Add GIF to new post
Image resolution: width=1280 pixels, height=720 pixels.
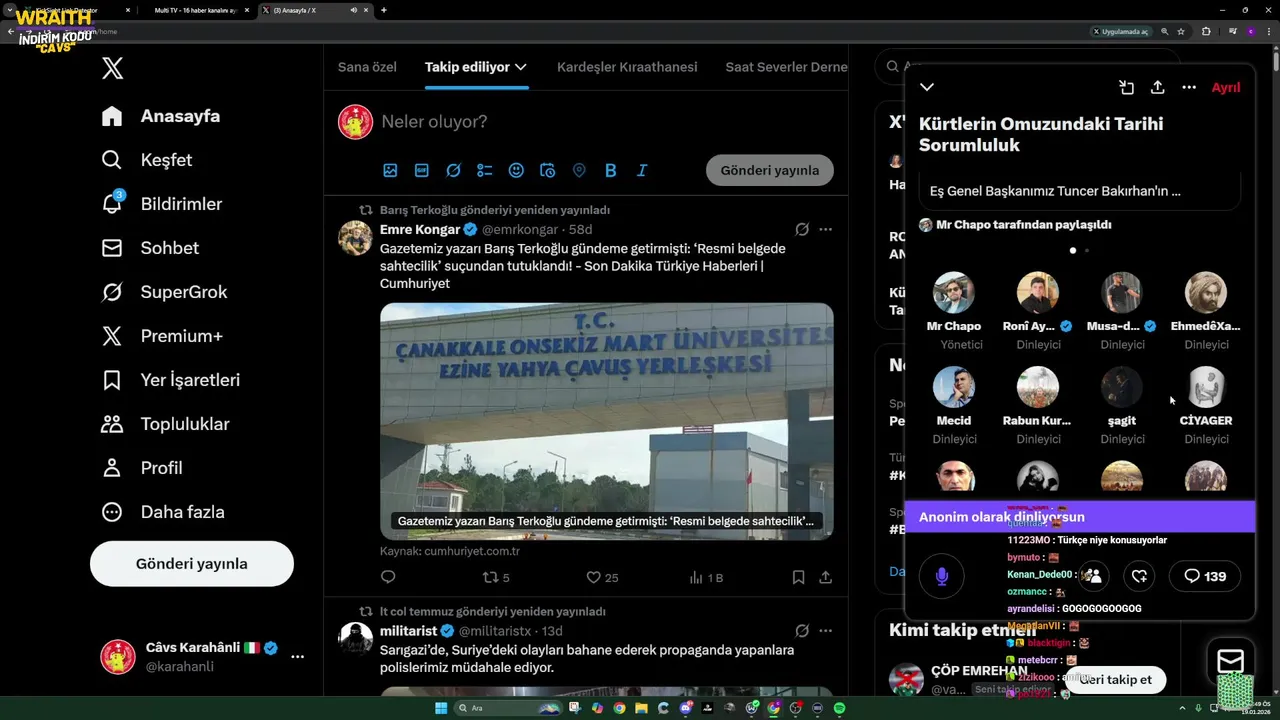click(422, 171)
